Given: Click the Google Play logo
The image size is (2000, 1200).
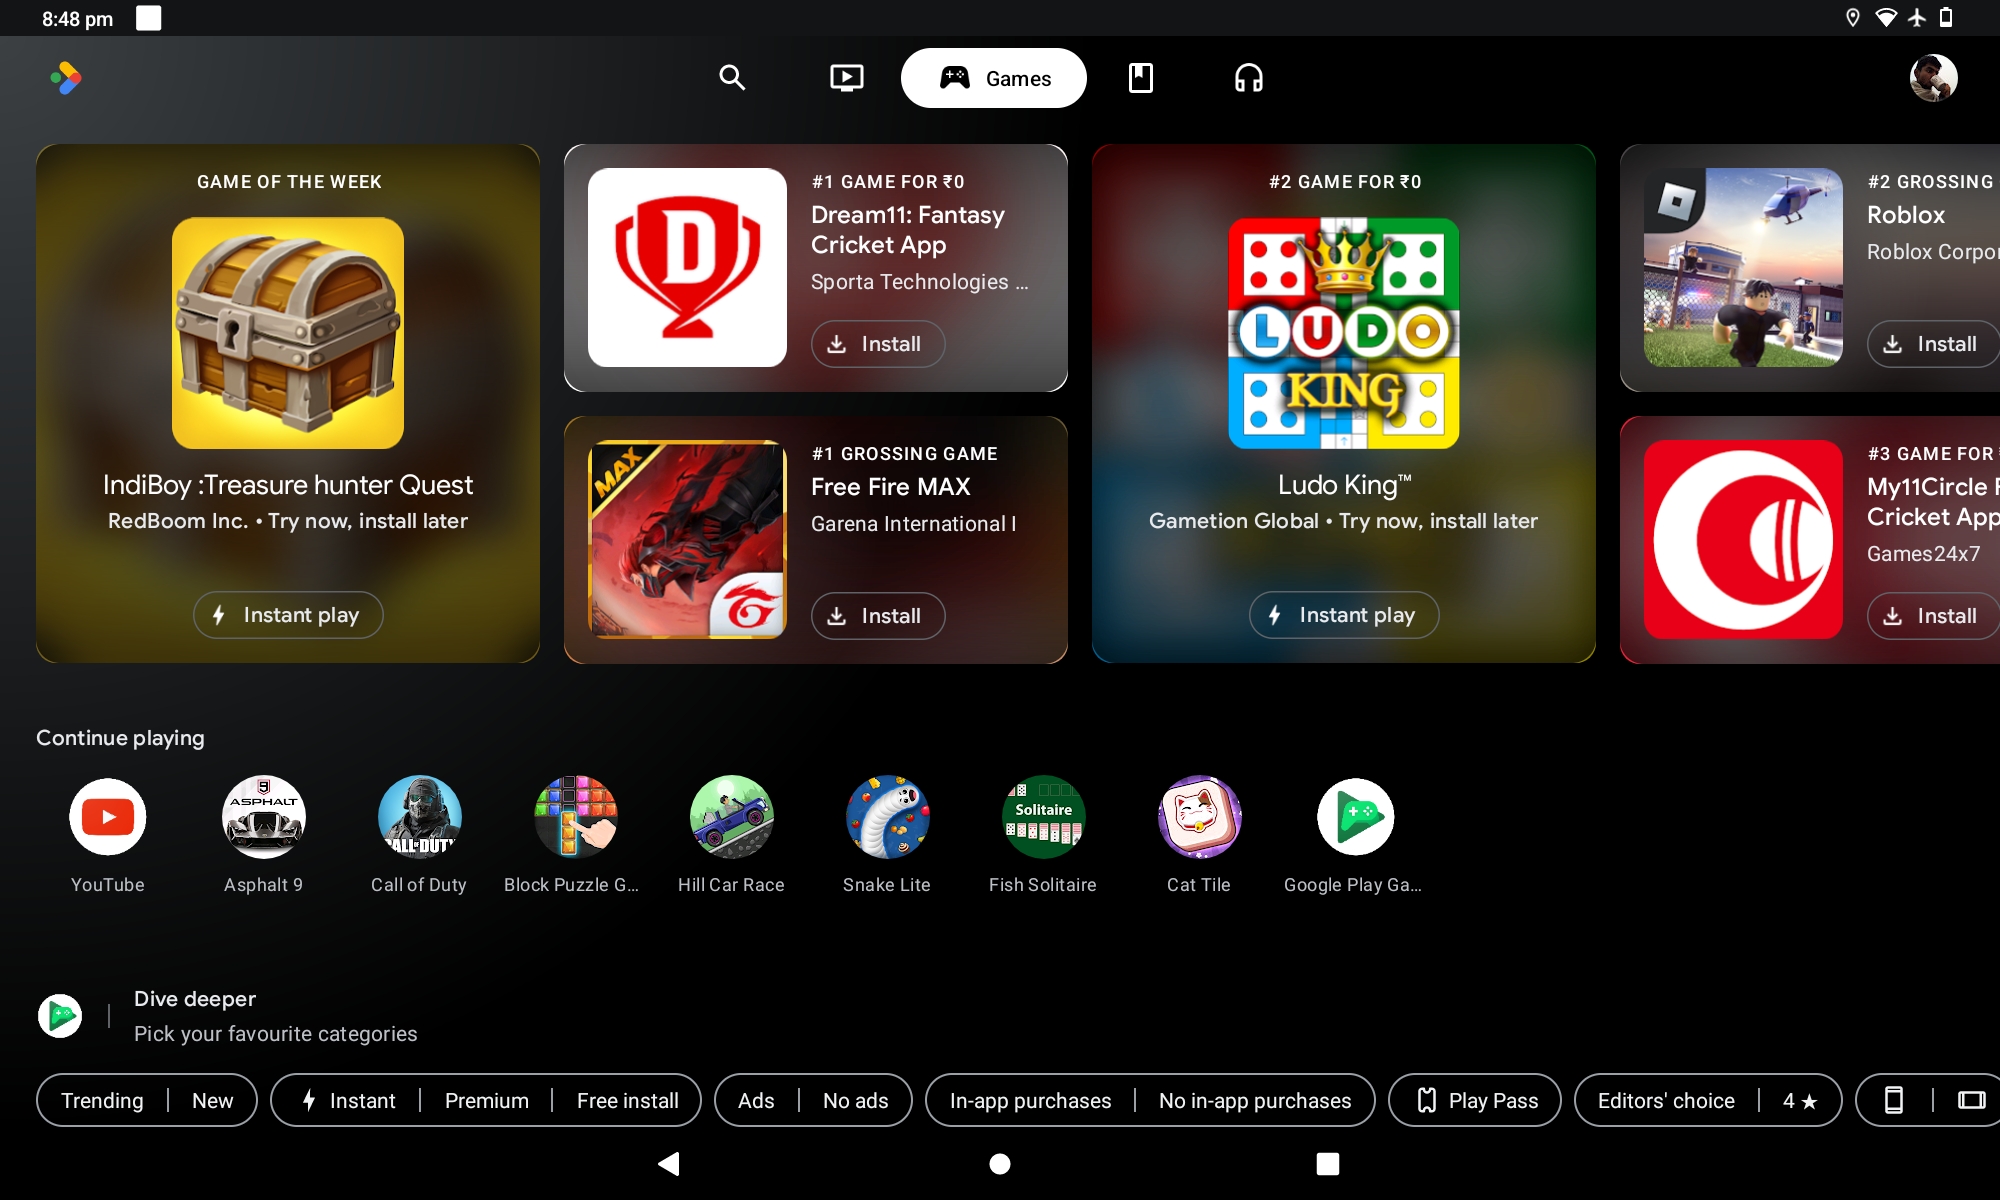Looking at the screenshot, I should point(66,78).
